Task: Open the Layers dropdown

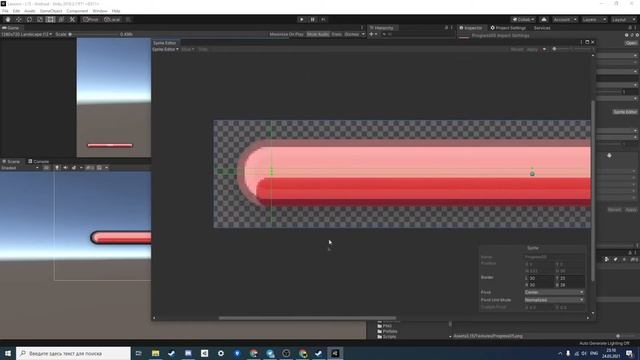Action: pyautogui.click(x=593, y=19)
